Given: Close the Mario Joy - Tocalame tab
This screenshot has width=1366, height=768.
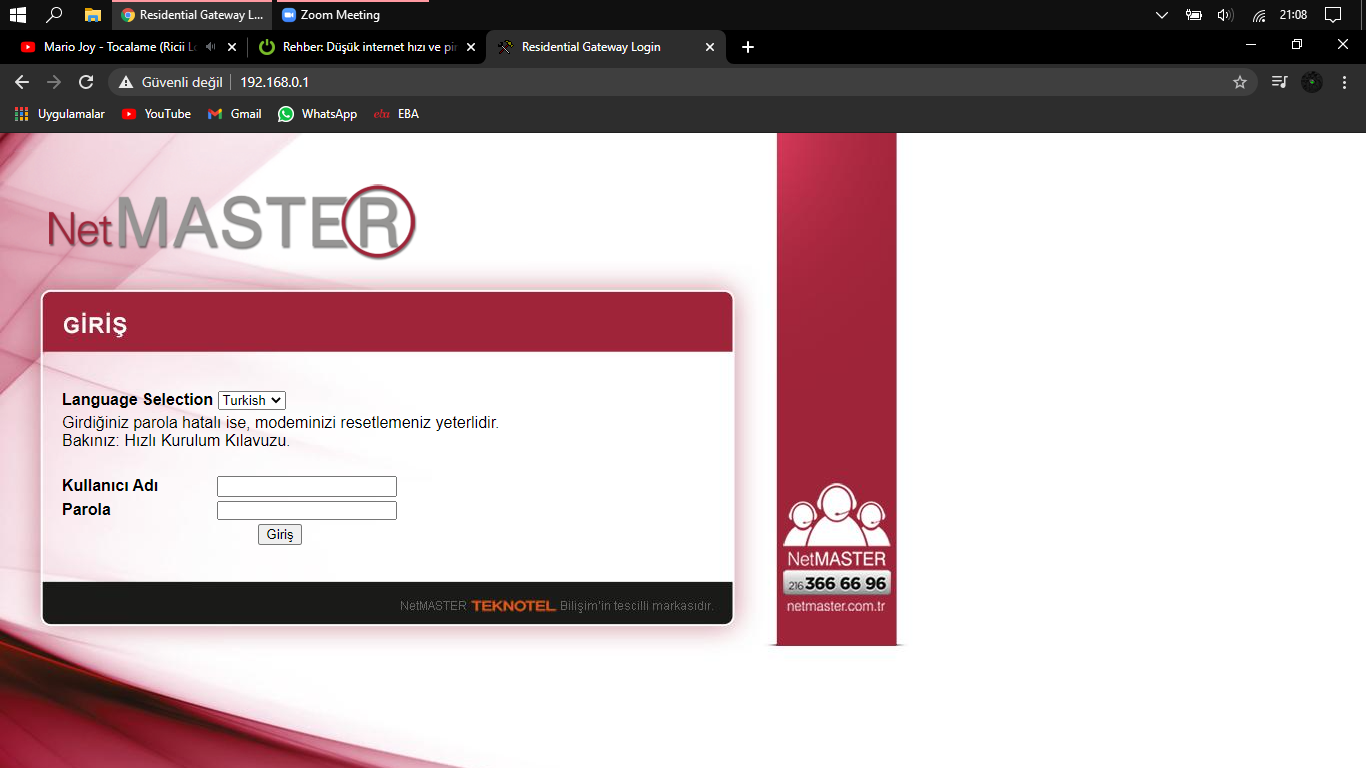Looking at the screenshot, I should pos(232,47).
